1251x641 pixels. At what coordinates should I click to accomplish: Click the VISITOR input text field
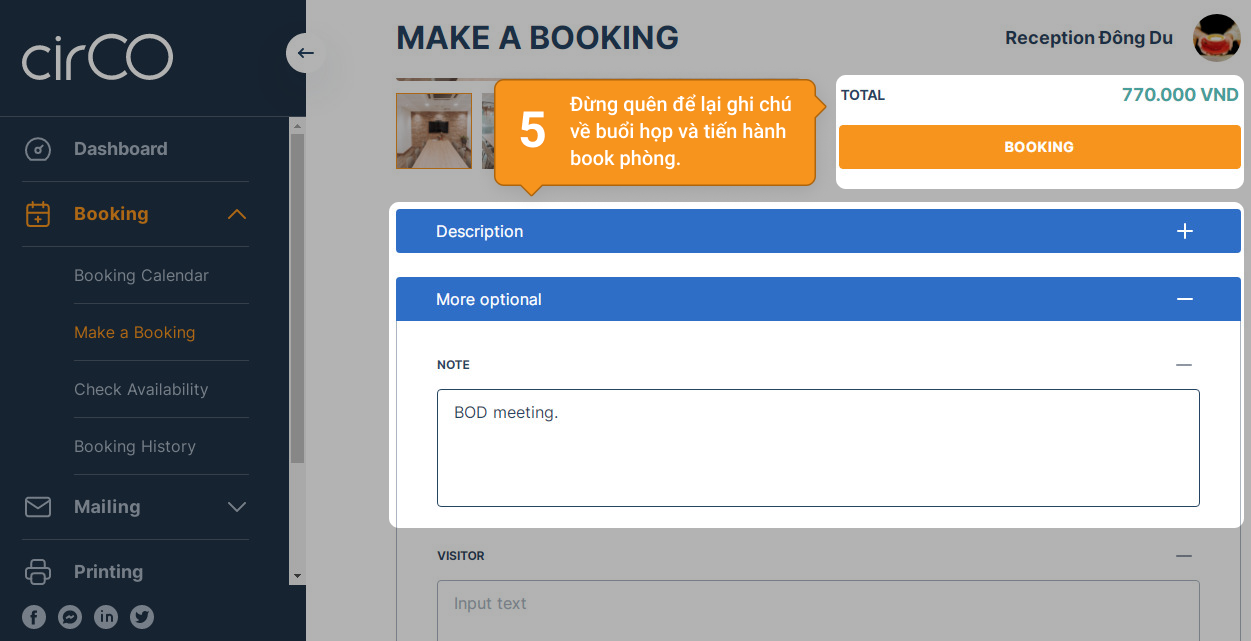[818, 610]
